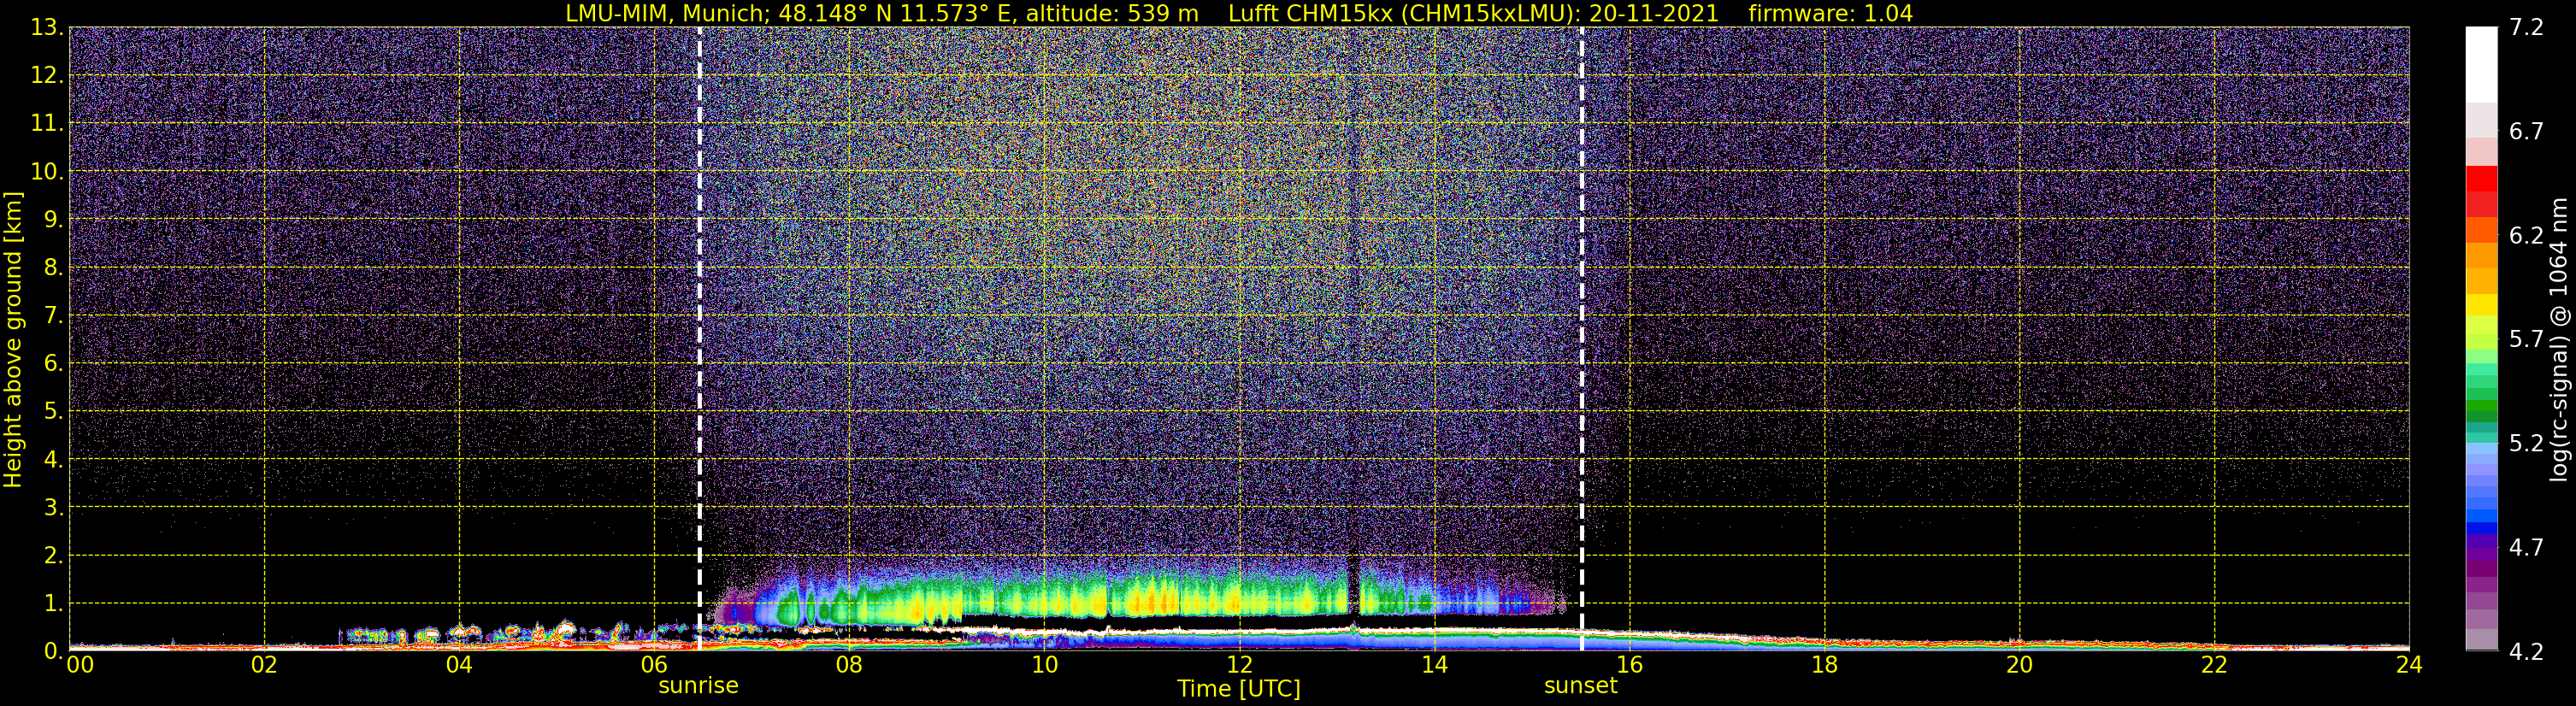Screen dimensions: 2576x706
Task: Click the colorbar value "7.2"
Action: (x=2526, y=28)
